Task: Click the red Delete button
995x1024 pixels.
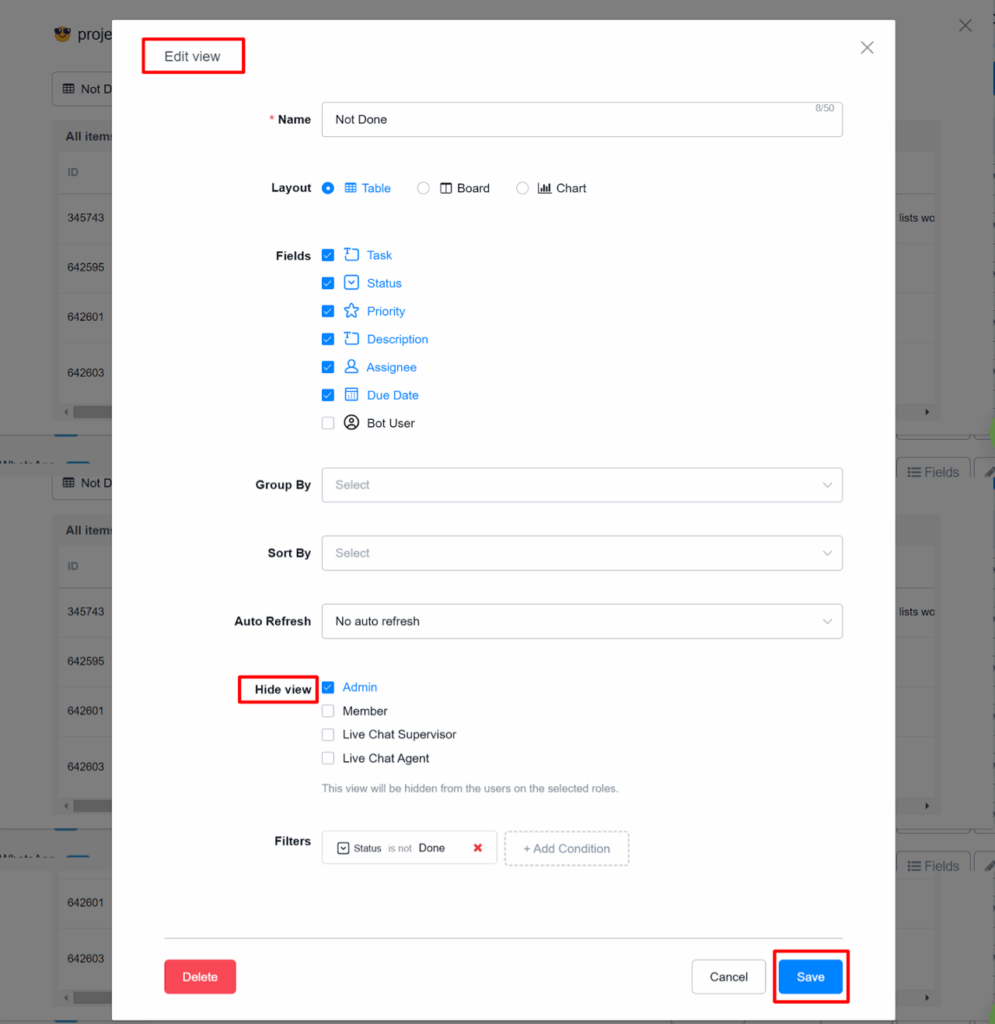Action: point(200,977)
